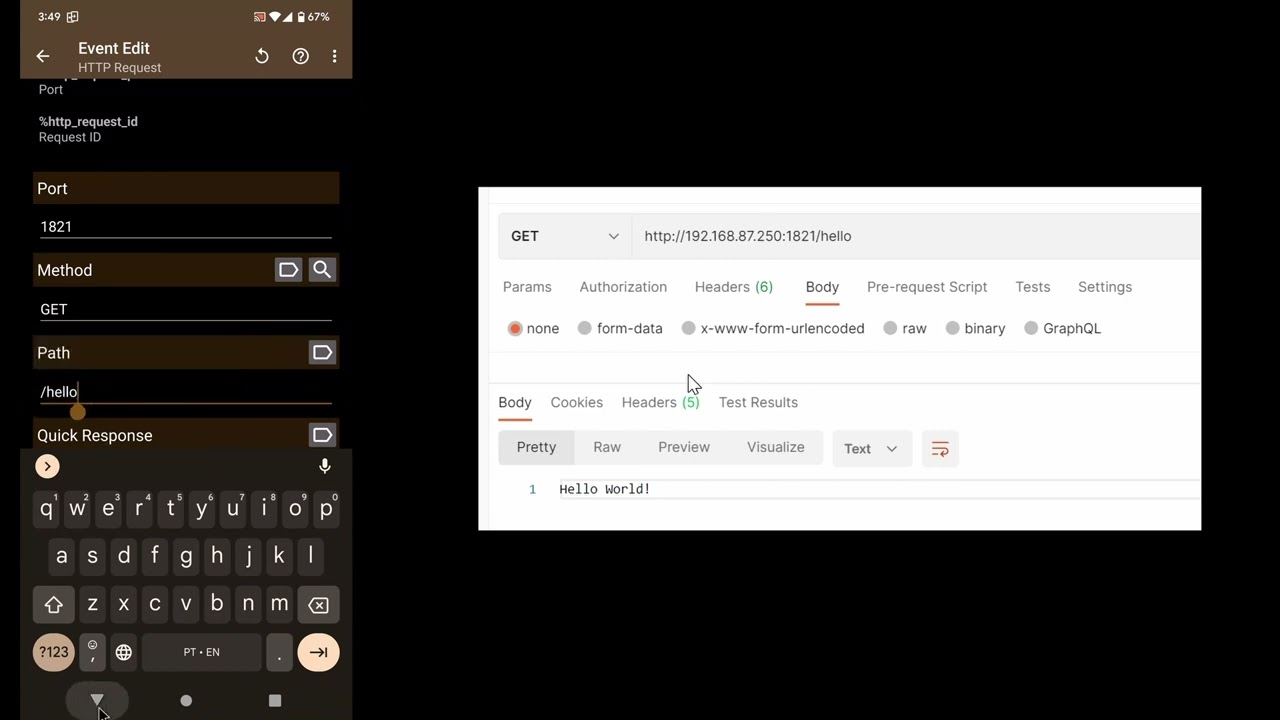Tap the keyboard microphone icon
Screen dimensions: 1280x720
click(x=325, y=466)
